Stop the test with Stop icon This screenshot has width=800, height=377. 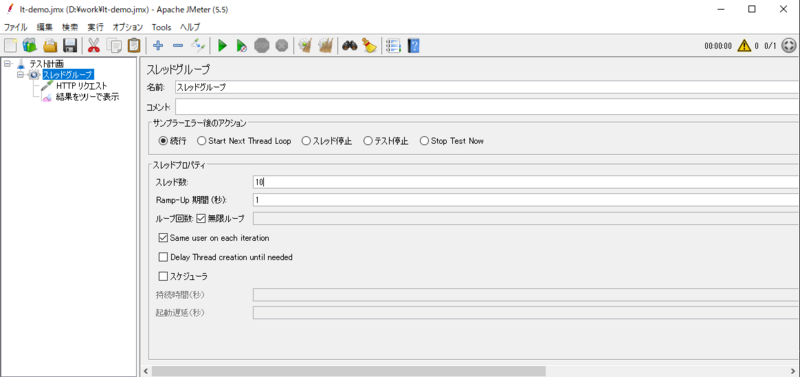(262, 46)
